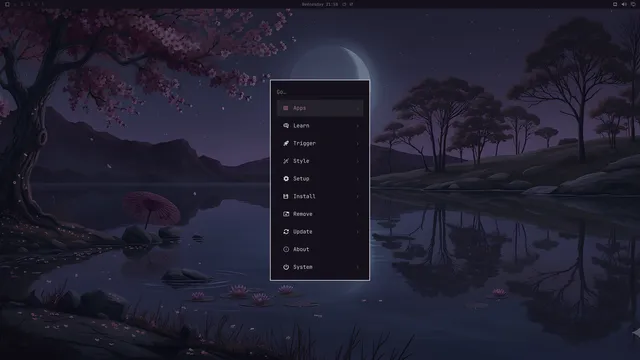Expand the System submenu chevron
Image resolution: width=640 pixels, height=360 pixels.
pyautogui.click(x=358, y=267)
